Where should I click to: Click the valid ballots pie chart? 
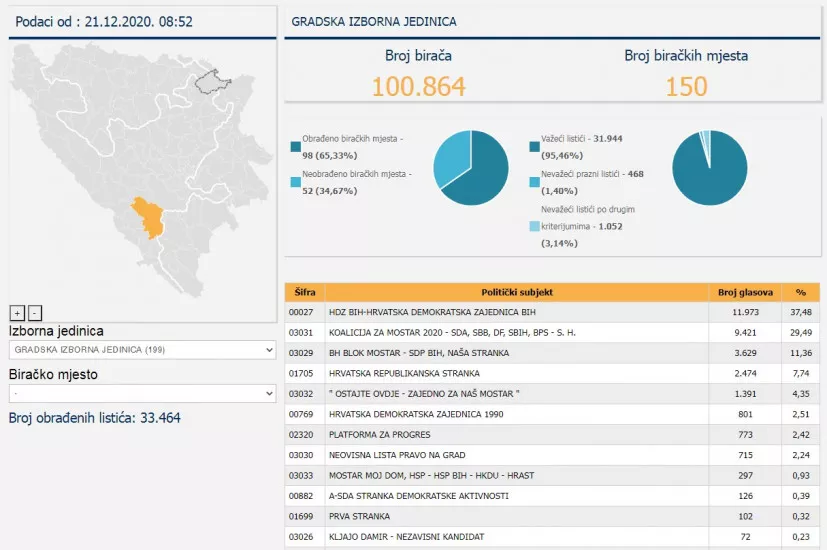tap(709, 168)
